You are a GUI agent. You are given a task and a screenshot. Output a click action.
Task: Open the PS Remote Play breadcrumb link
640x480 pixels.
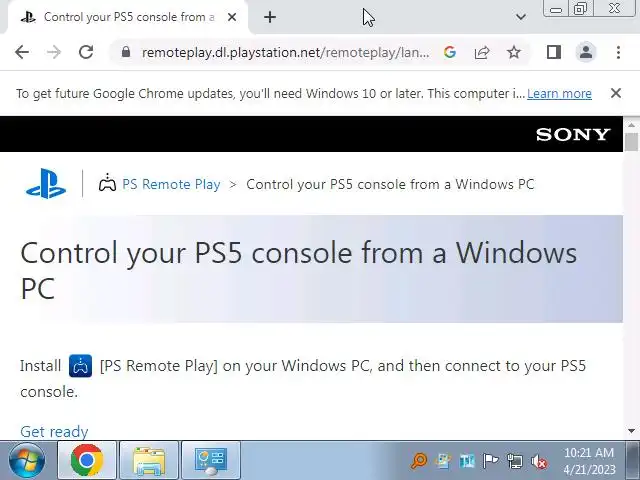point(171,184)
